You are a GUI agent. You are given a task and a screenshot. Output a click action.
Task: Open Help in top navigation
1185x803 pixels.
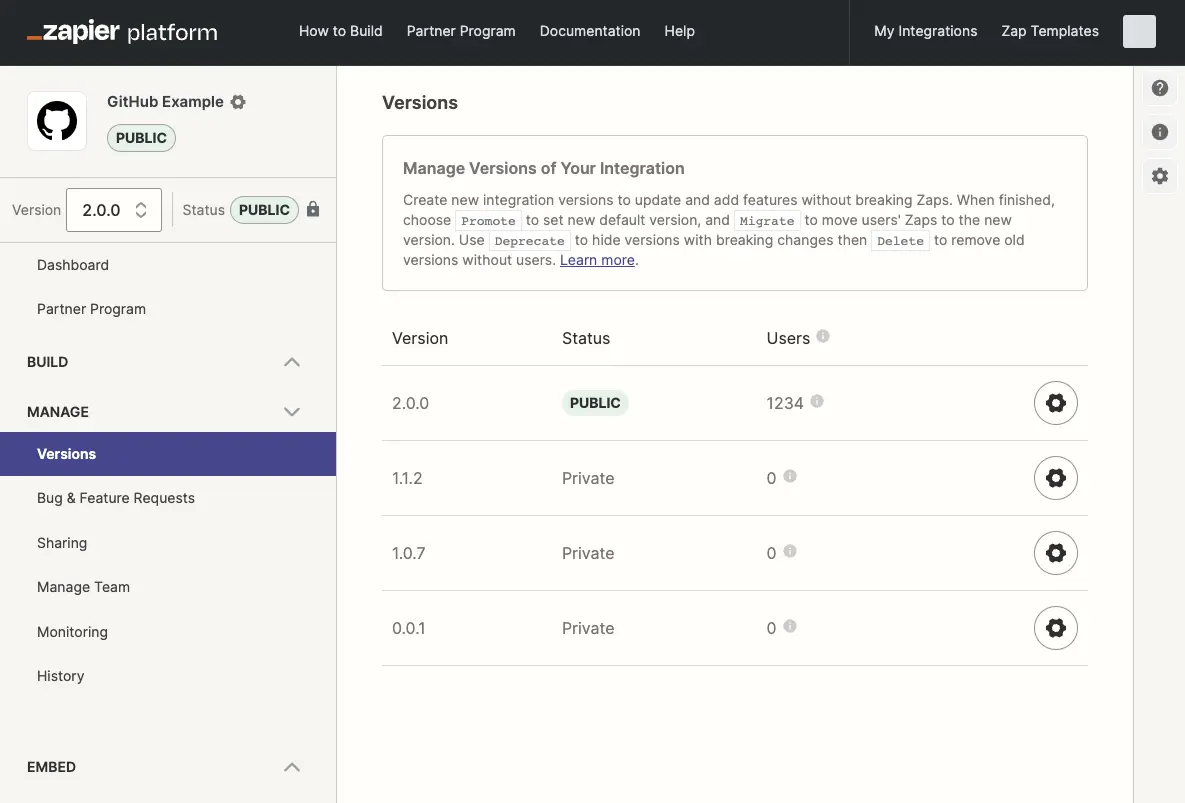[679, 31]
